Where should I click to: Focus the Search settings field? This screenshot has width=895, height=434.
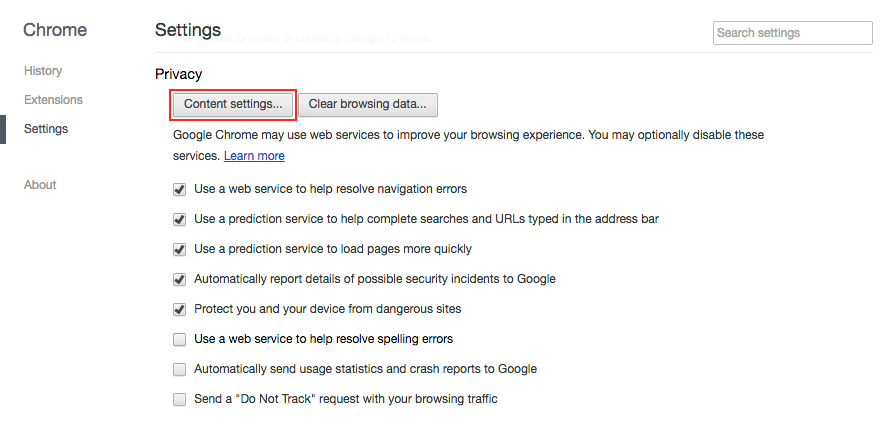click(x=792, y=33)
